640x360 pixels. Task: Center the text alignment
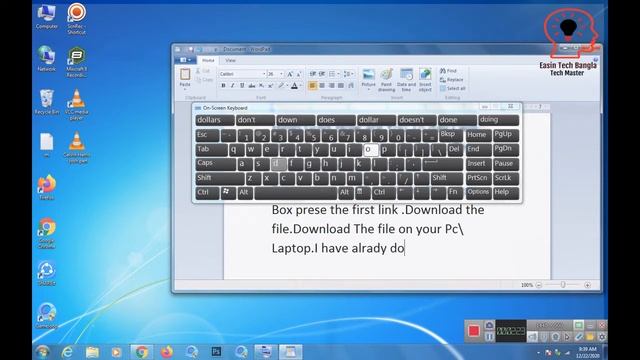click(x=322, y=86)
